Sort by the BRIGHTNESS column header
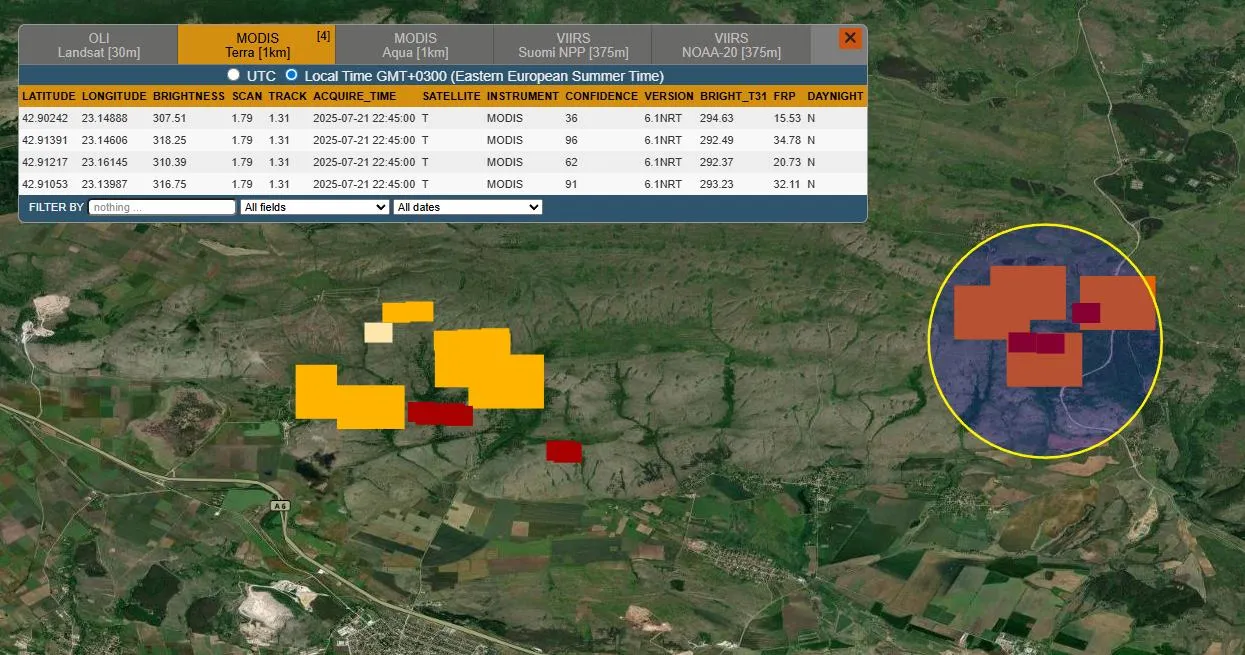Viewport: 1245px width, 655px height. (x=188, y=96)
